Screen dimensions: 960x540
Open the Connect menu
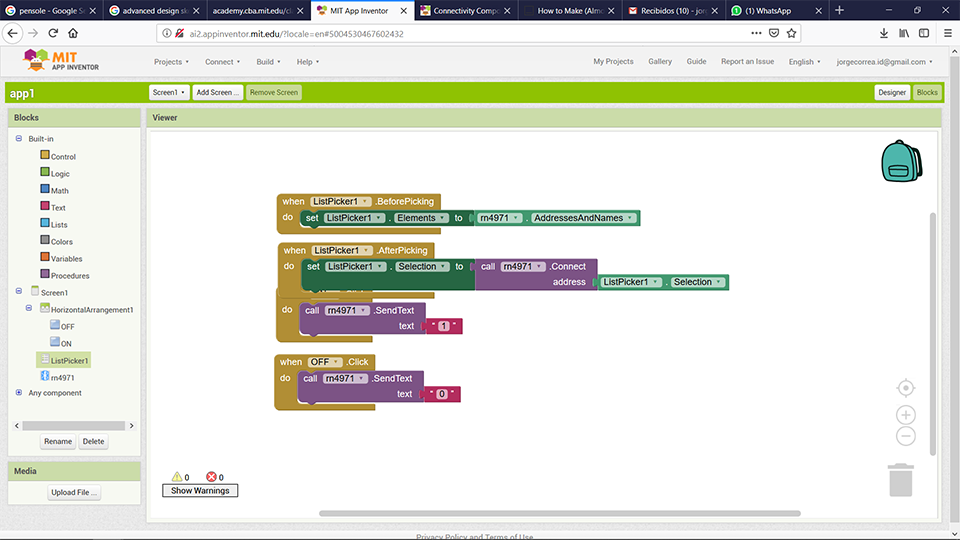click(x=222, y=62)
